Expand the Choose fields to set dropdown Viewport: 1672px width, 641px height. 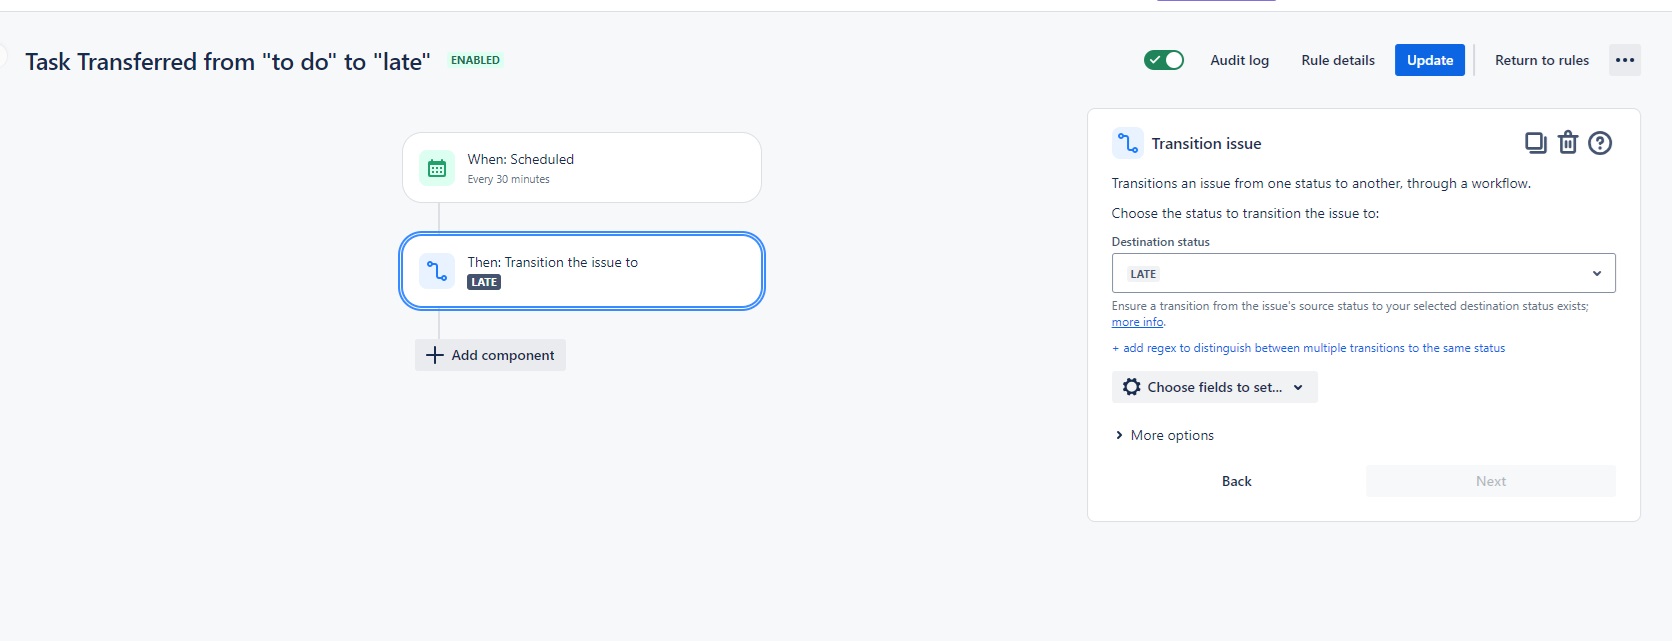tap(1214, 387)
